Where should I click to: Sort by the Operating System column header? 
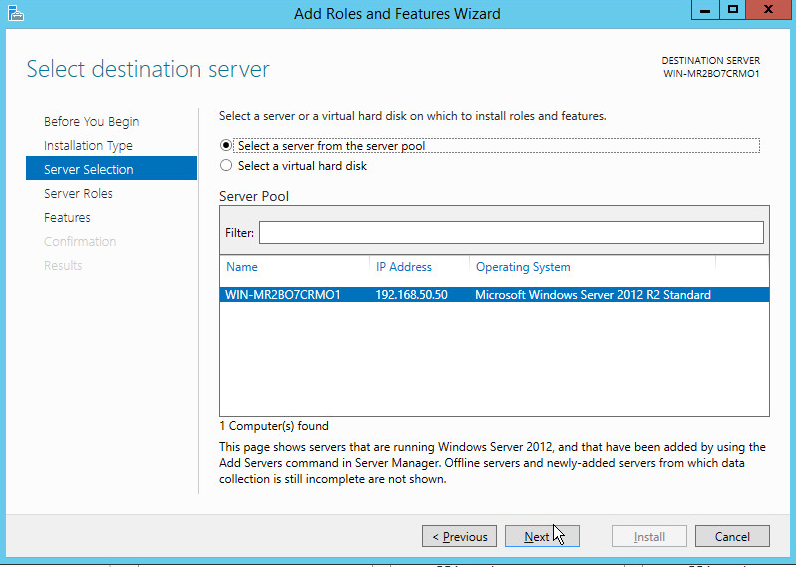[x=523, y=267]
